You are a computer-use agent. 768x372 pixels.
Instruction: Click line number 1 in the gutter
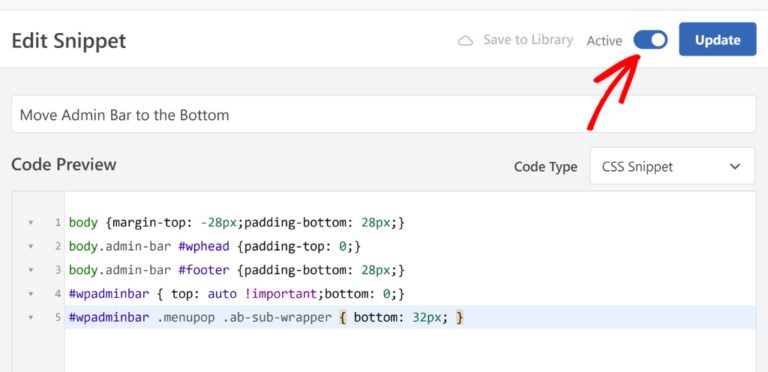(x=58, y=223)
